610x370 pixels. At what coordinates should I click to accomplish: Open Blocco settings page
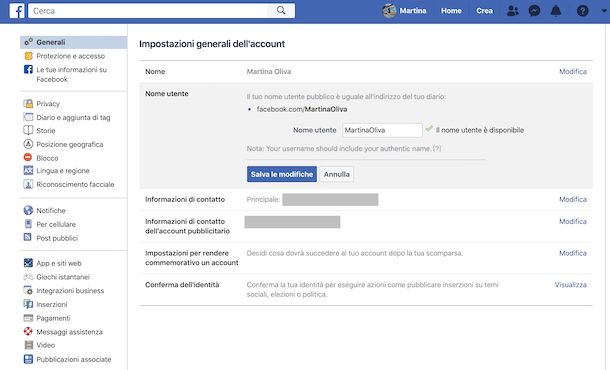tap(47, 158)
